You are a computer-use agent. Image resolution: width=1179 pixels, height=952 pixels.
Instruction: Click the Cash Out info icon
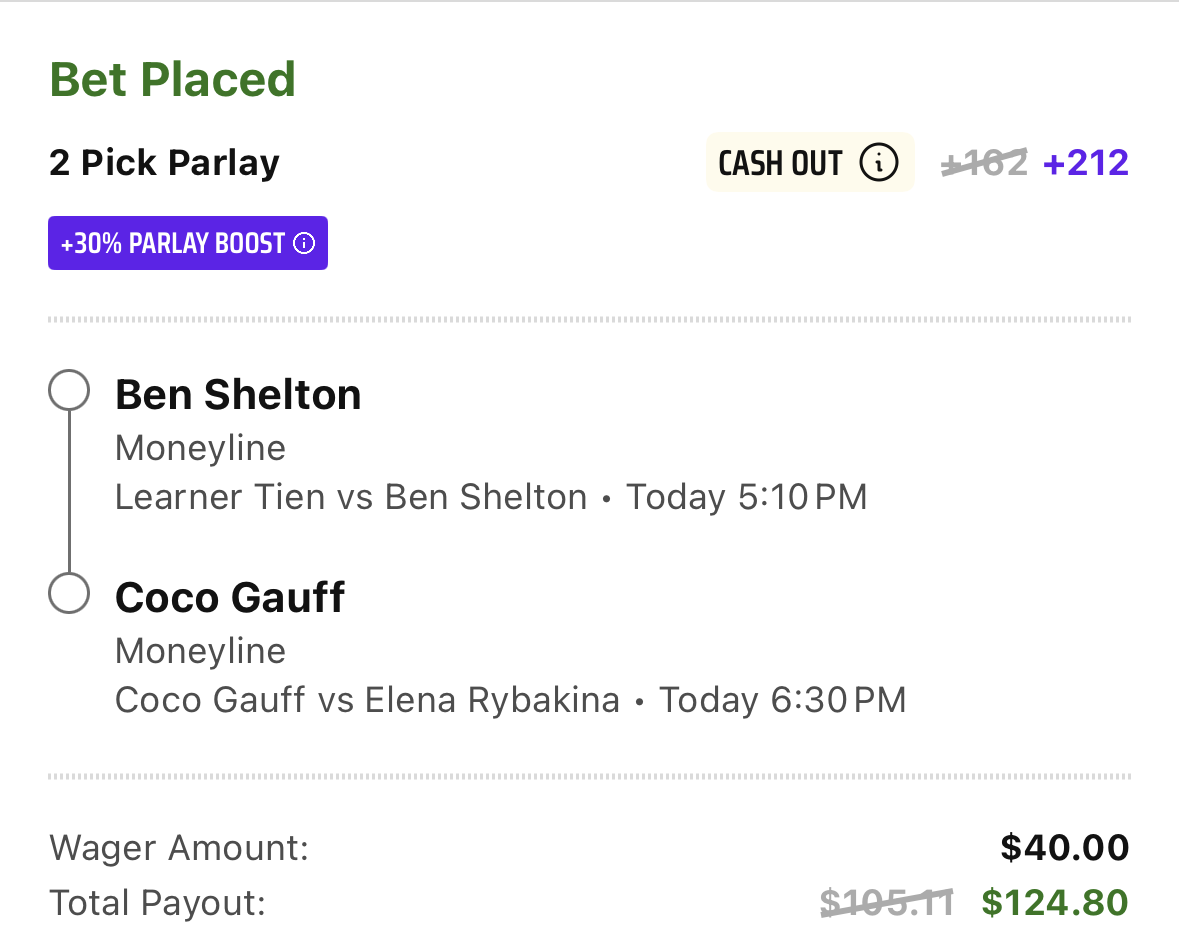tap(878, 162)
